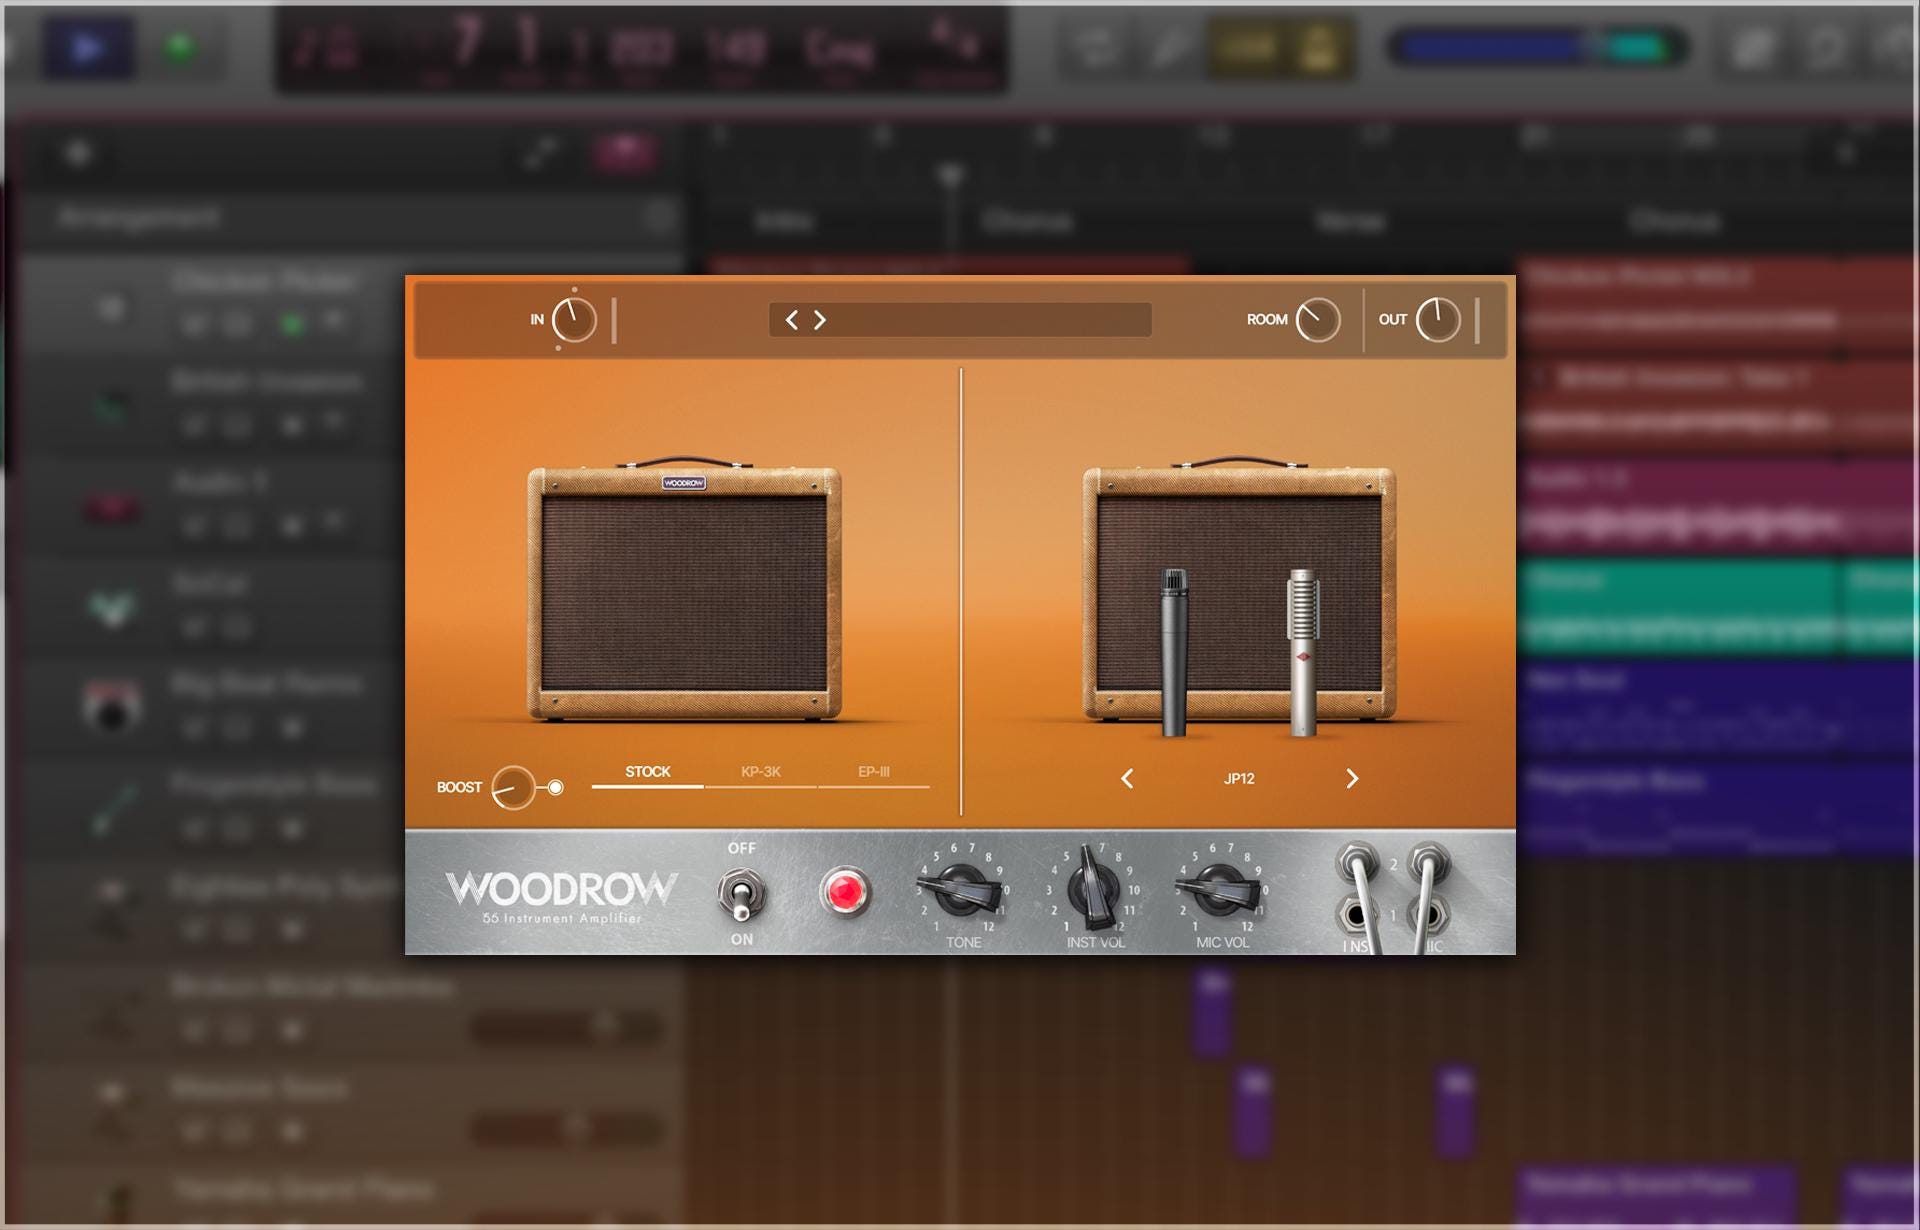Toggle the BOOST enable switch
The height and width of the screenshot is (1230, 1920).
pos(556,788)
